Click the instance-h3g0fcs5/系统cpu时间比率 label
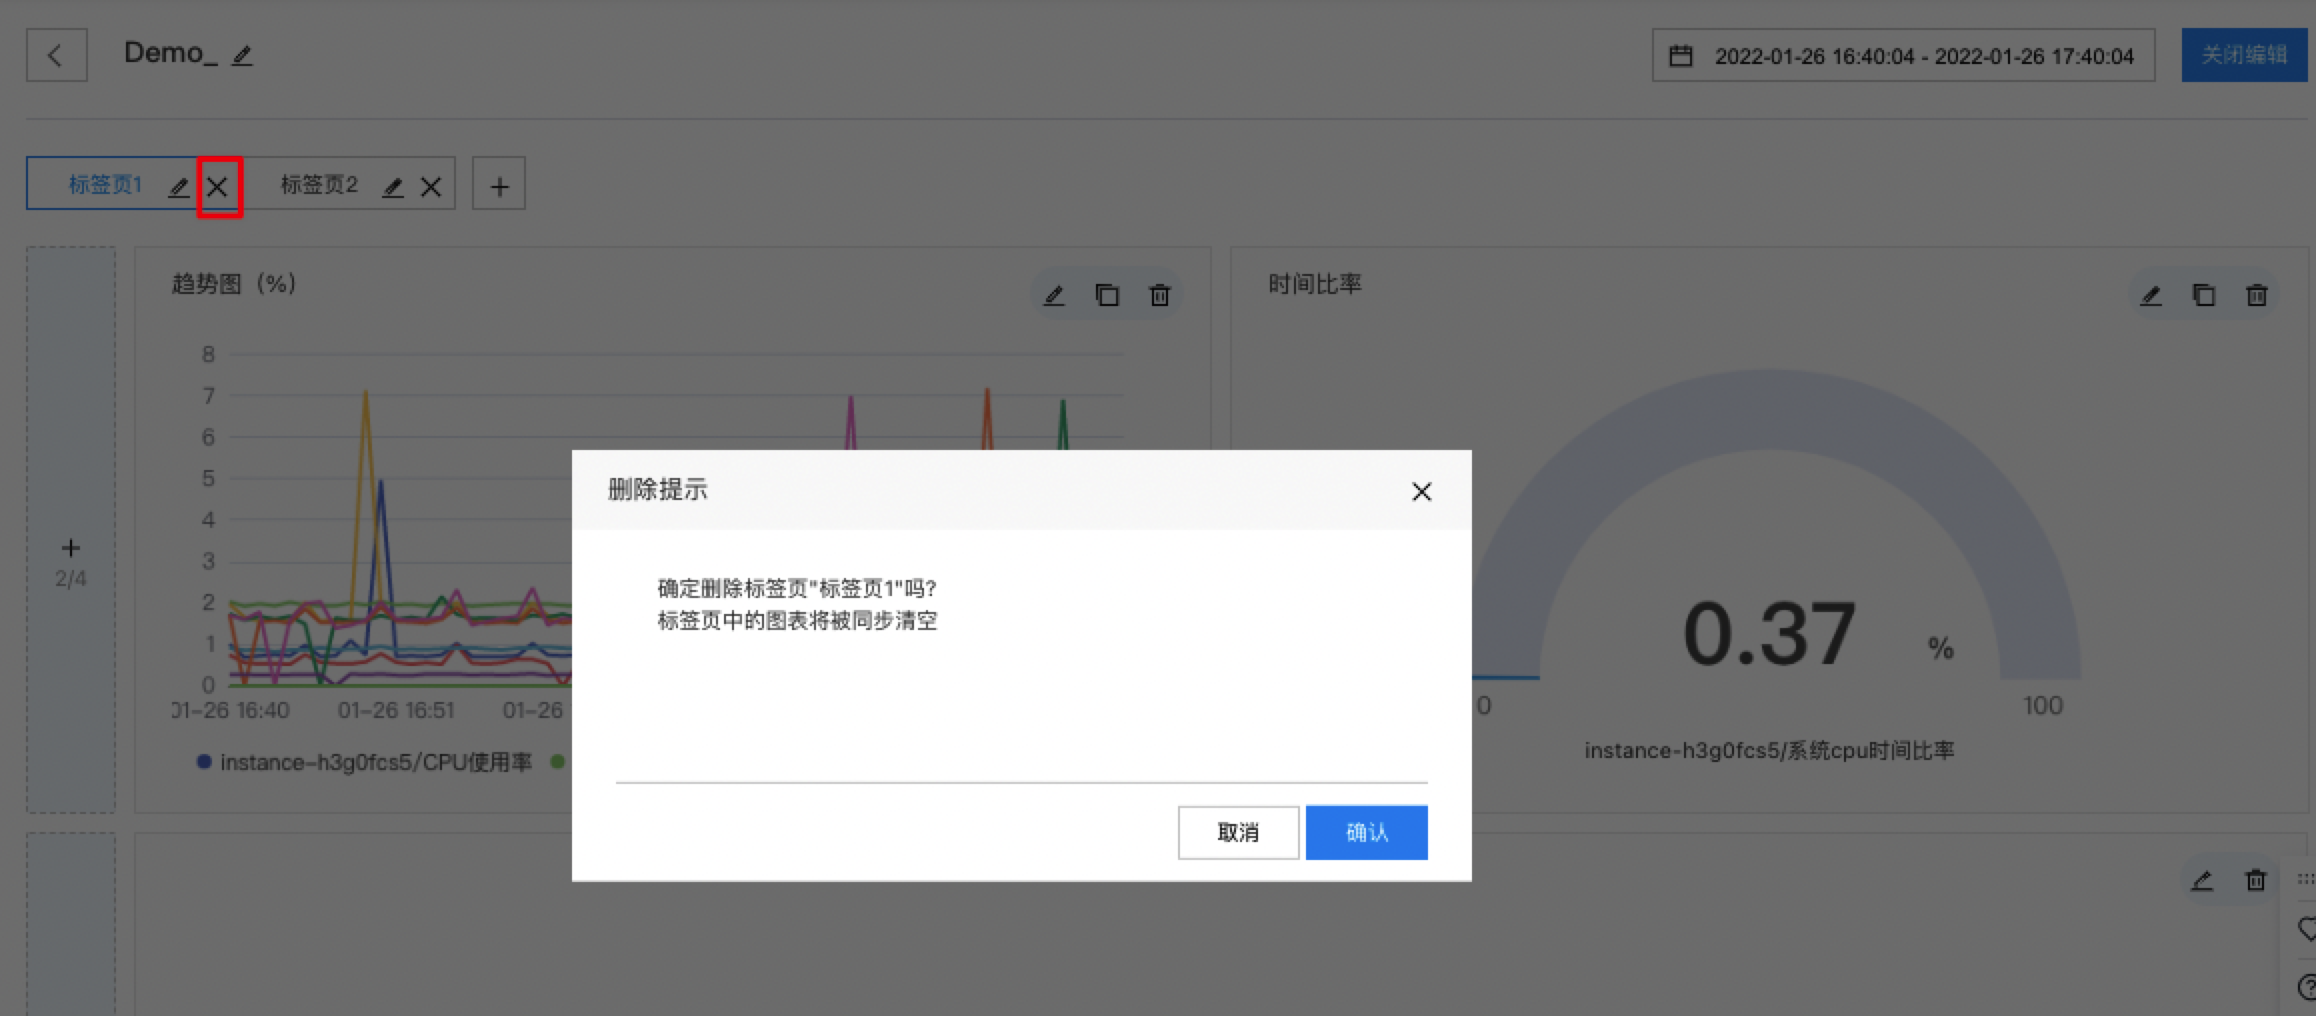Screen dimensions: 2316x1016 pyautogui.click(x=1769, y=750)
